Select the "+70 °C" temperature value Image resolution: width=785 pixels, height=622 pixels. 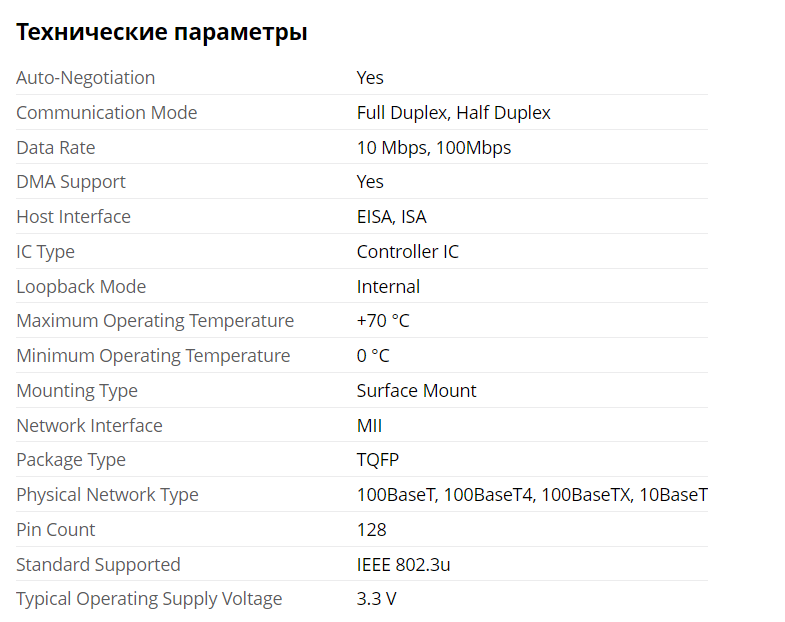tap(383, 321)
